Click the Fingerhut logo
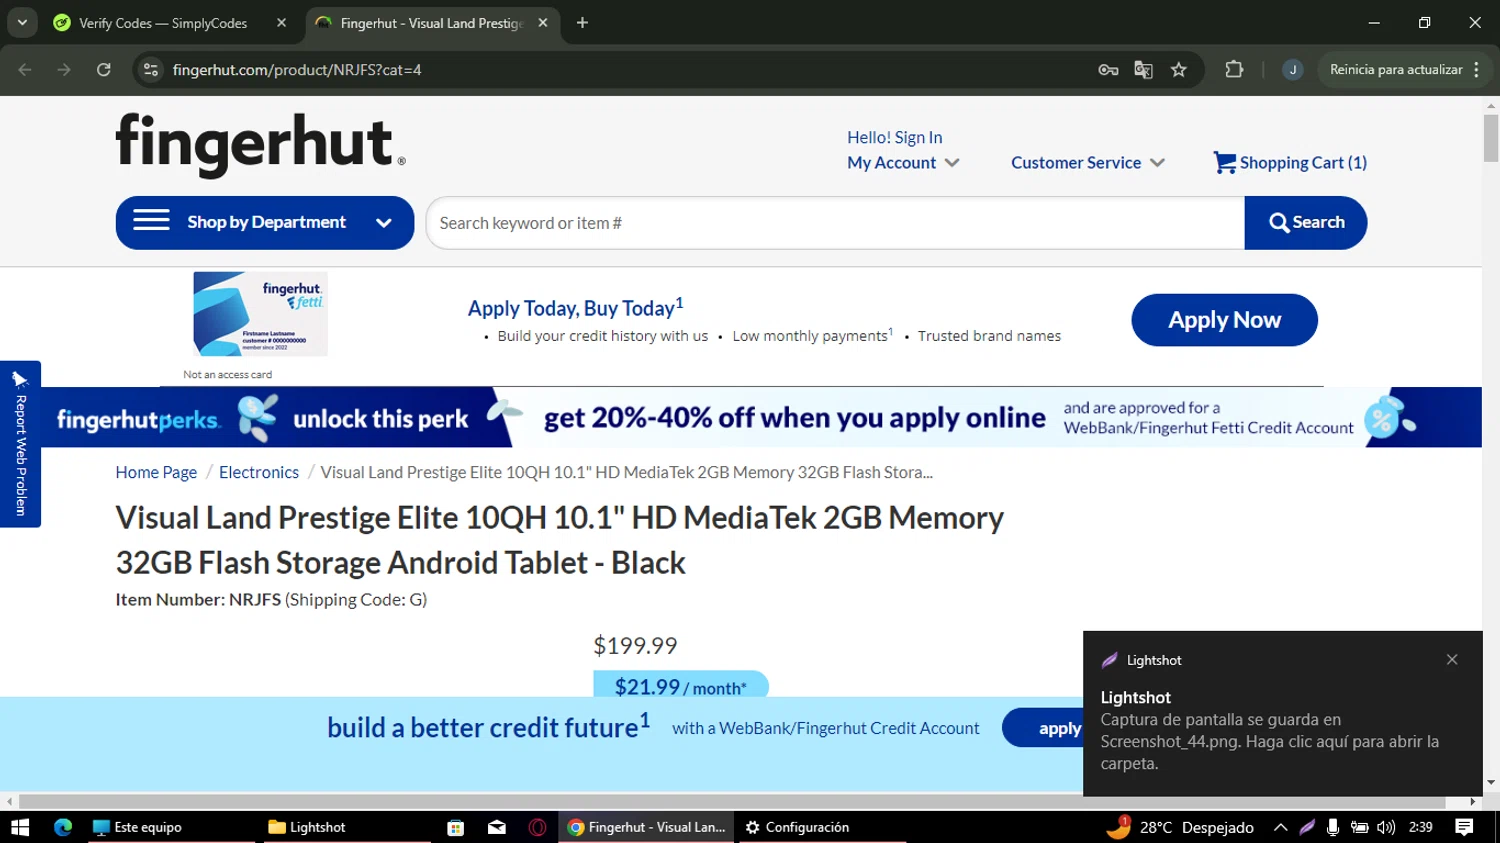1500x843 pixels. (x=261, y=144)
